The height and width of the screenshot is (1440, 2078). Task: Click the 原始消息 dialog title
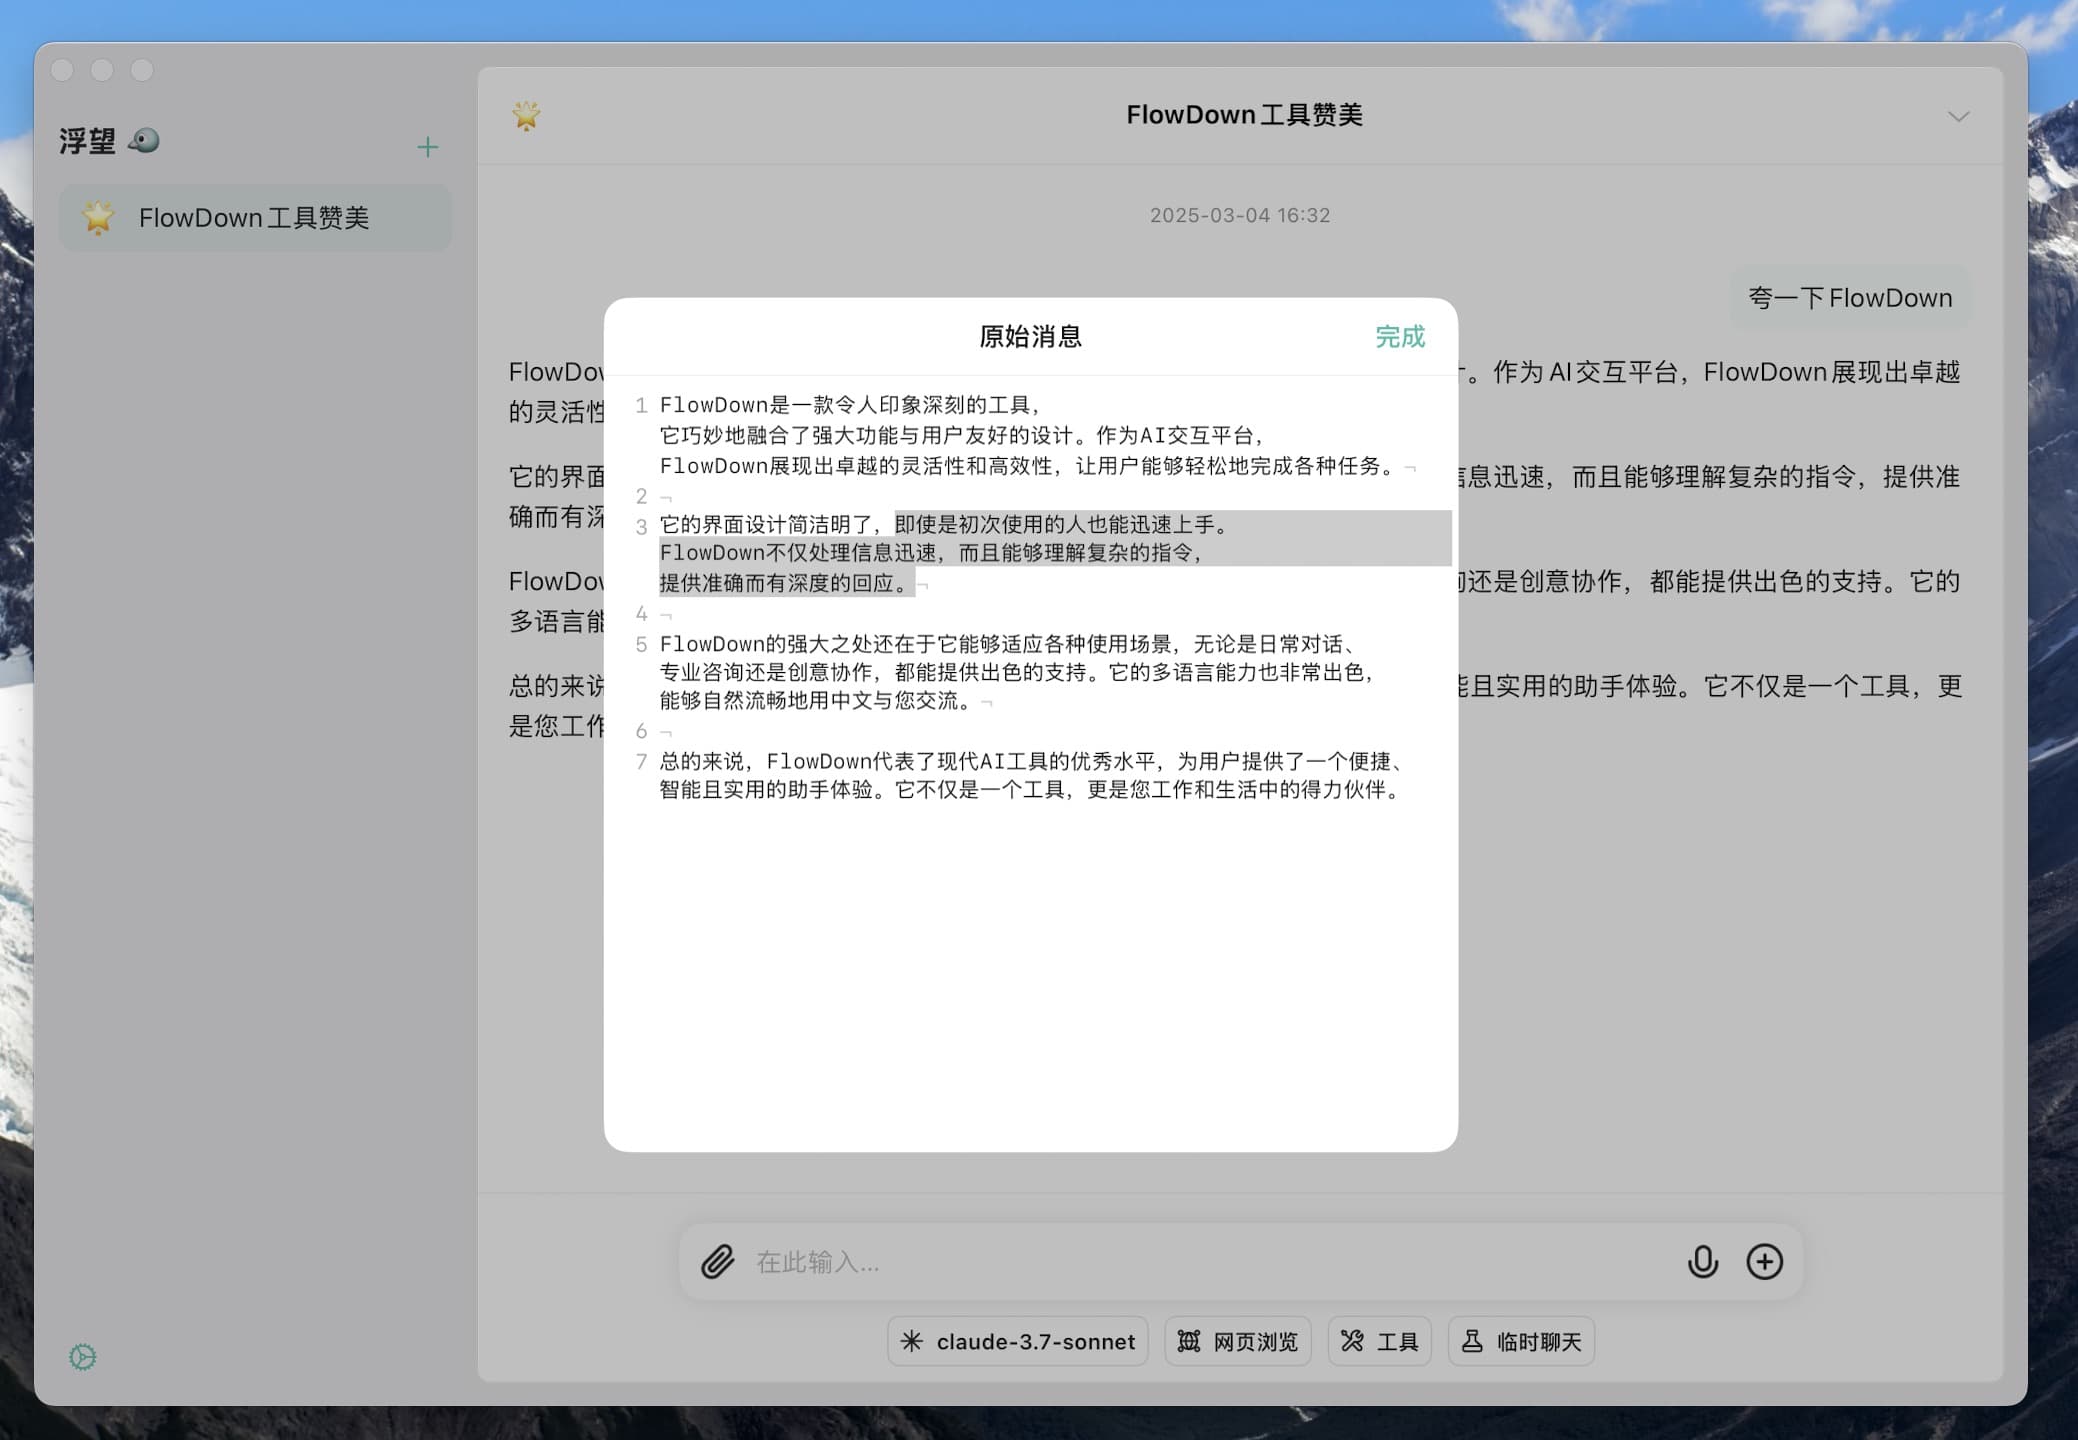point(1030,337)
